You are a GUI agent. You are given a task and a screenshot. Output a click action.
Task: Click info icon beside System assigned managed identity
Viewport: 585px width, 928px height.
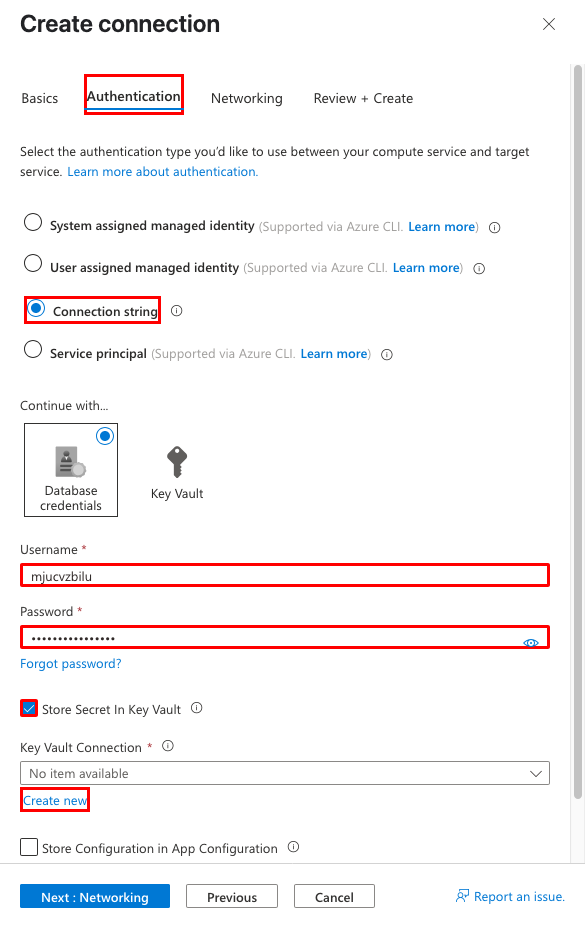[494, 227]
